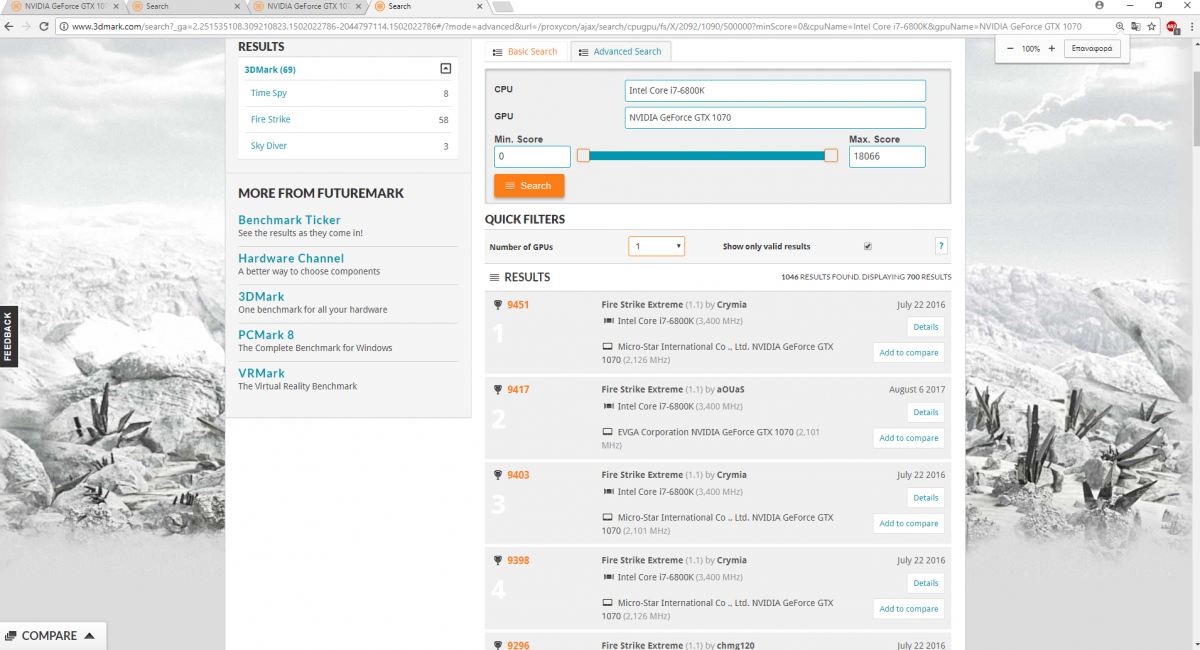Open Details for the 9451 score result
1200x650 pixels.
(925, 327)
